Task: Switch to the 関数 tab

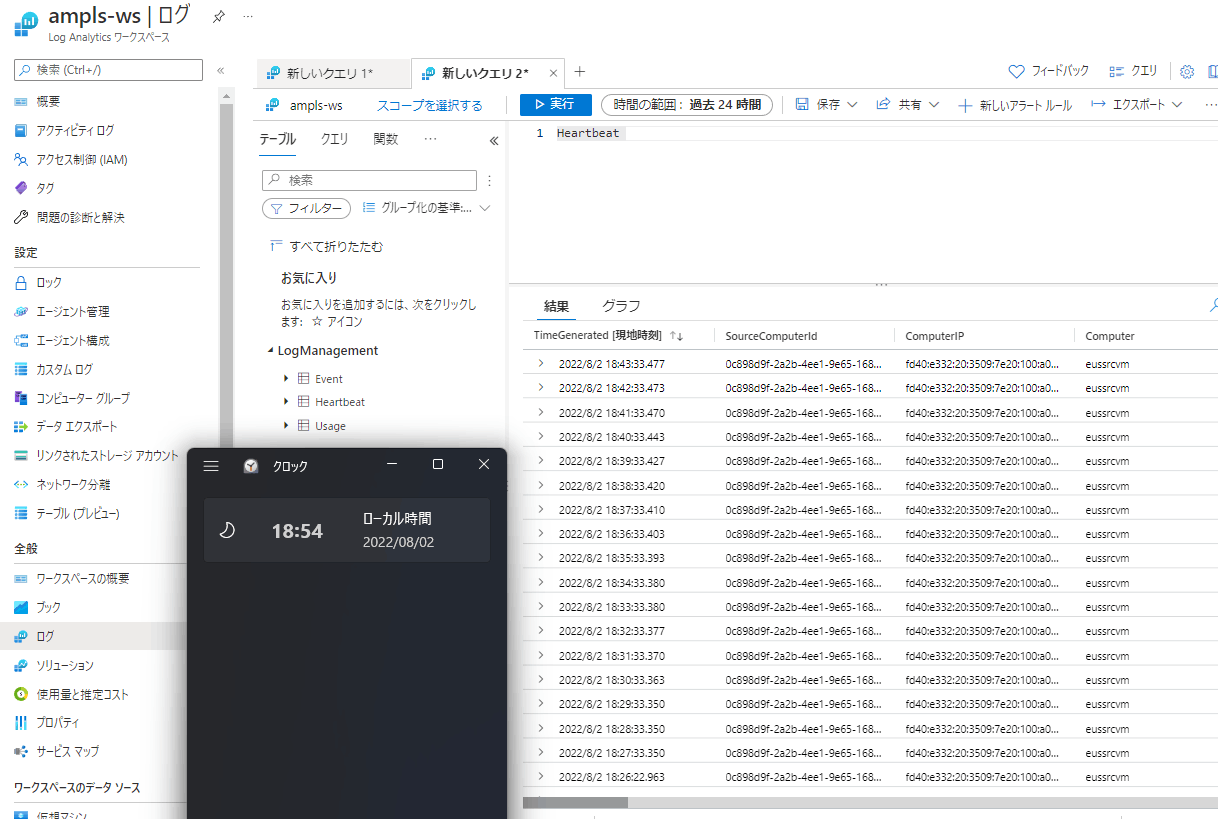Action: (x=386, y=140)
